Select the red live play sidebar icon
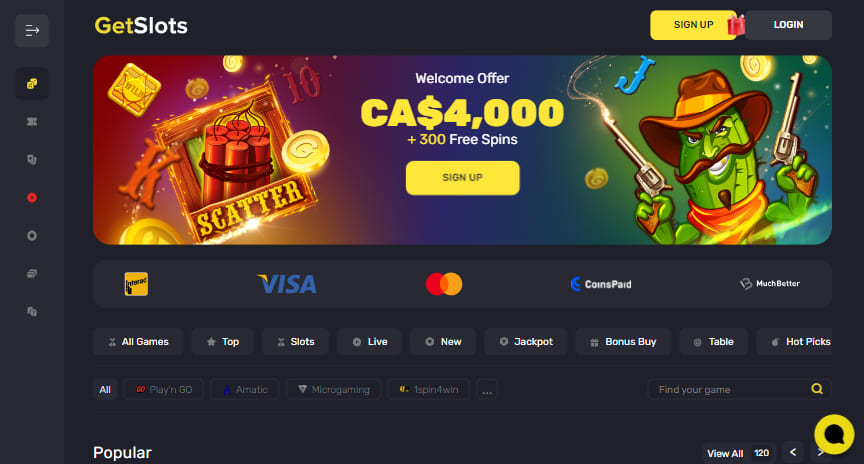The image size is (864, 464). tap(32, 198)
